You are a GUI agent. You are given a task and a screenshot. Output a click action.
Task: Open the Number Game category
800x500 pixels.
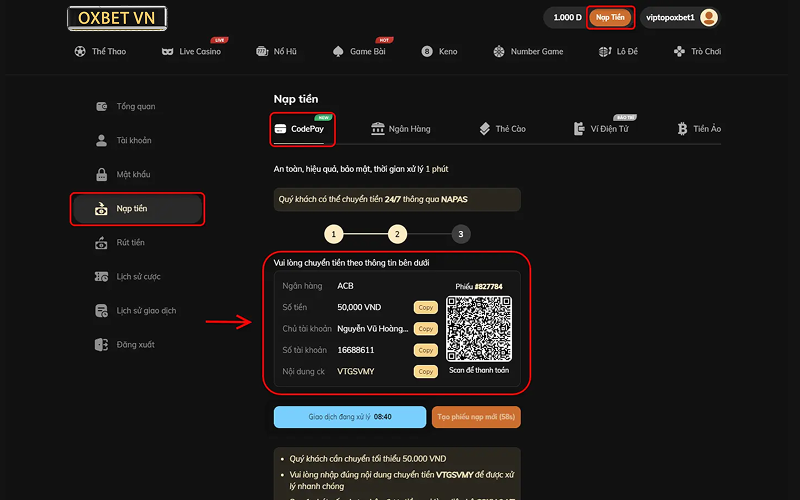(528, 51)
